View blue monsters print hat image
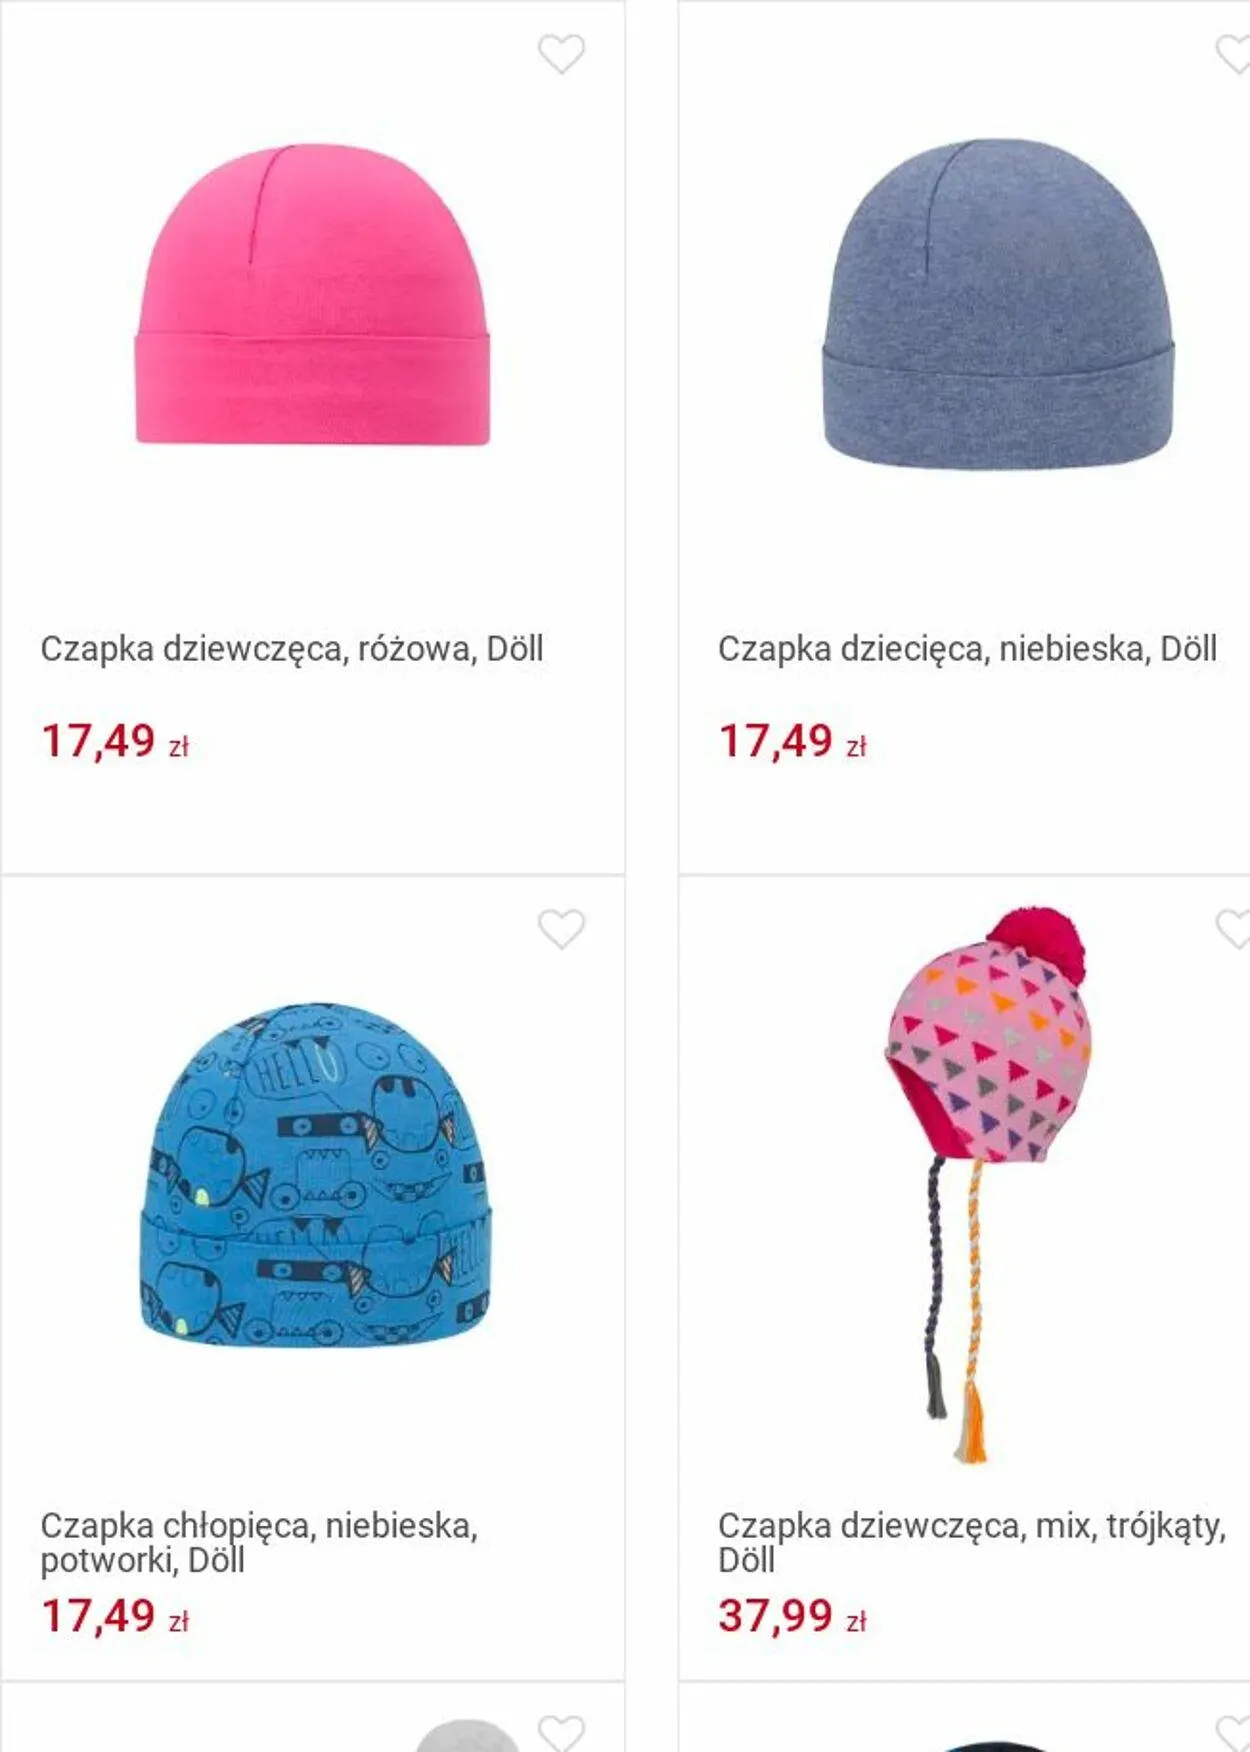Screen dimensions: 1250x1752 (x=314, y=1174)
